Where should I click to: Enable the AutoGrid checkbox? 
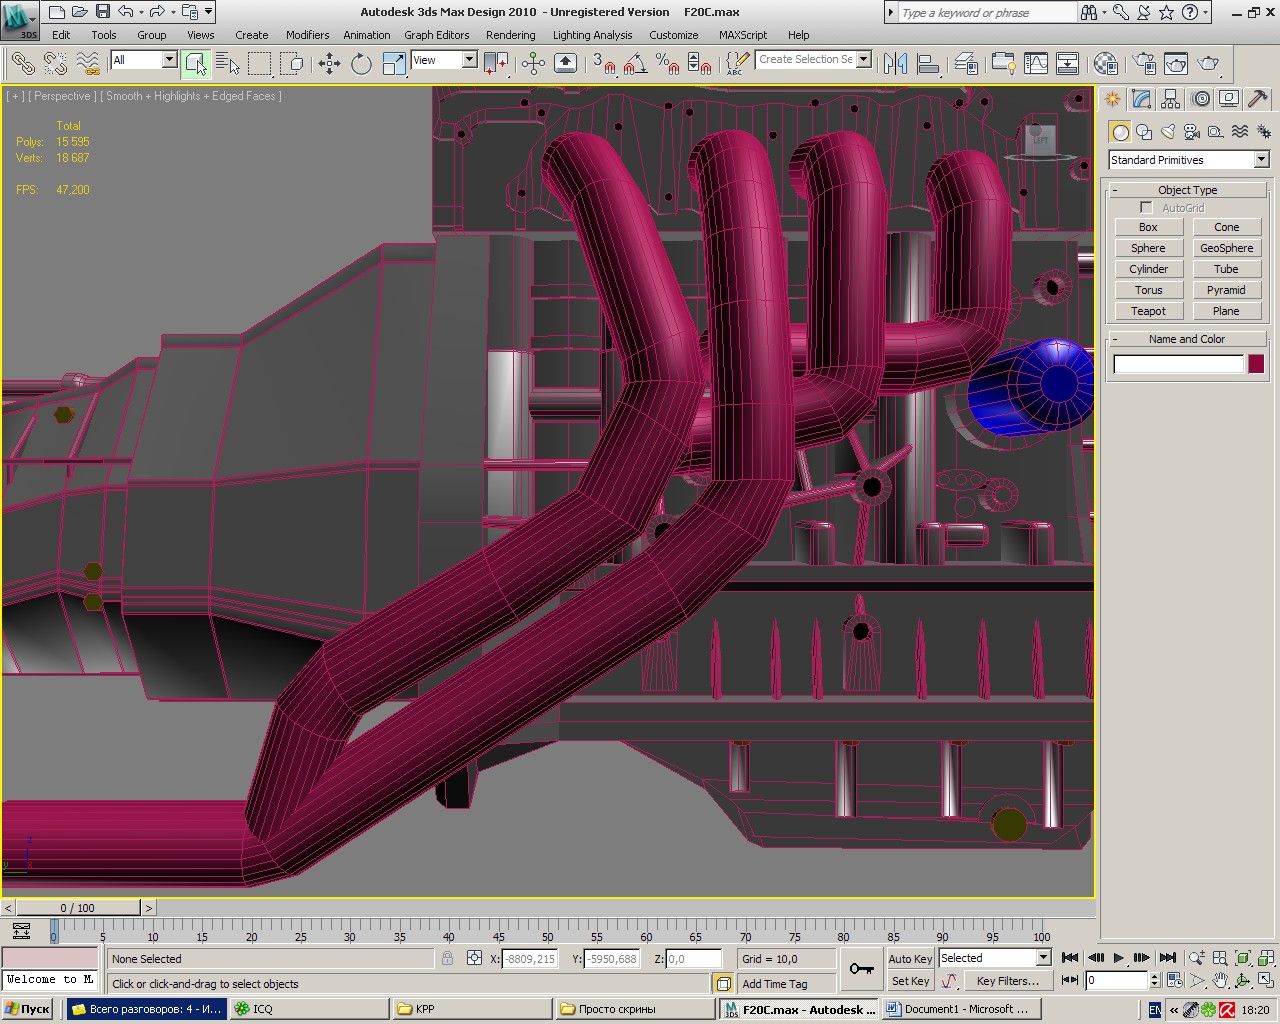1146,208
